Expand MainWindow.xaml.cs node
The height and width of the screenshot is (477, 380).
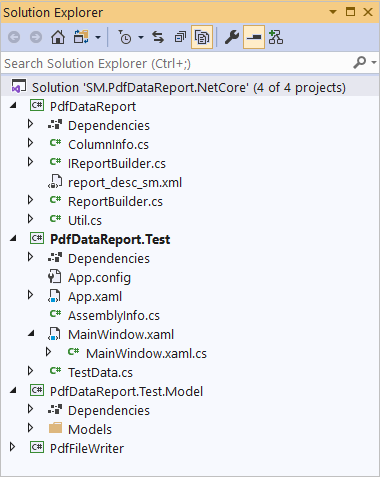coord(48,352)
